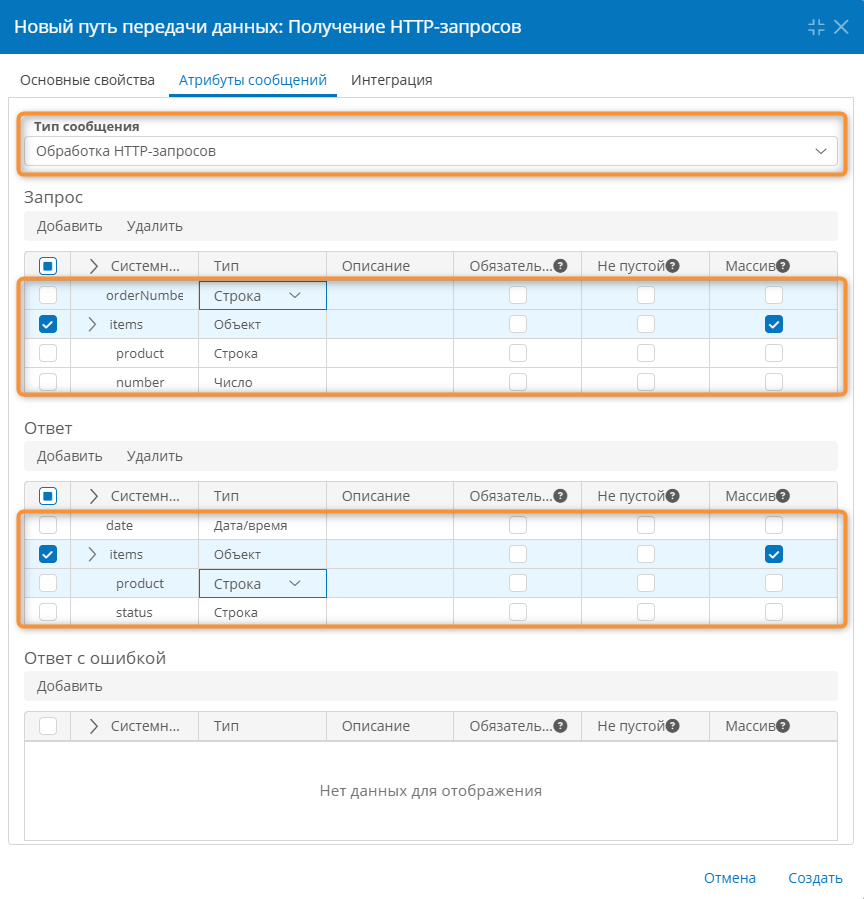Viewport: 864px width, 899px height.
Task: Click help icon next to Массив in Запрос table
Action: coord(783,266)
